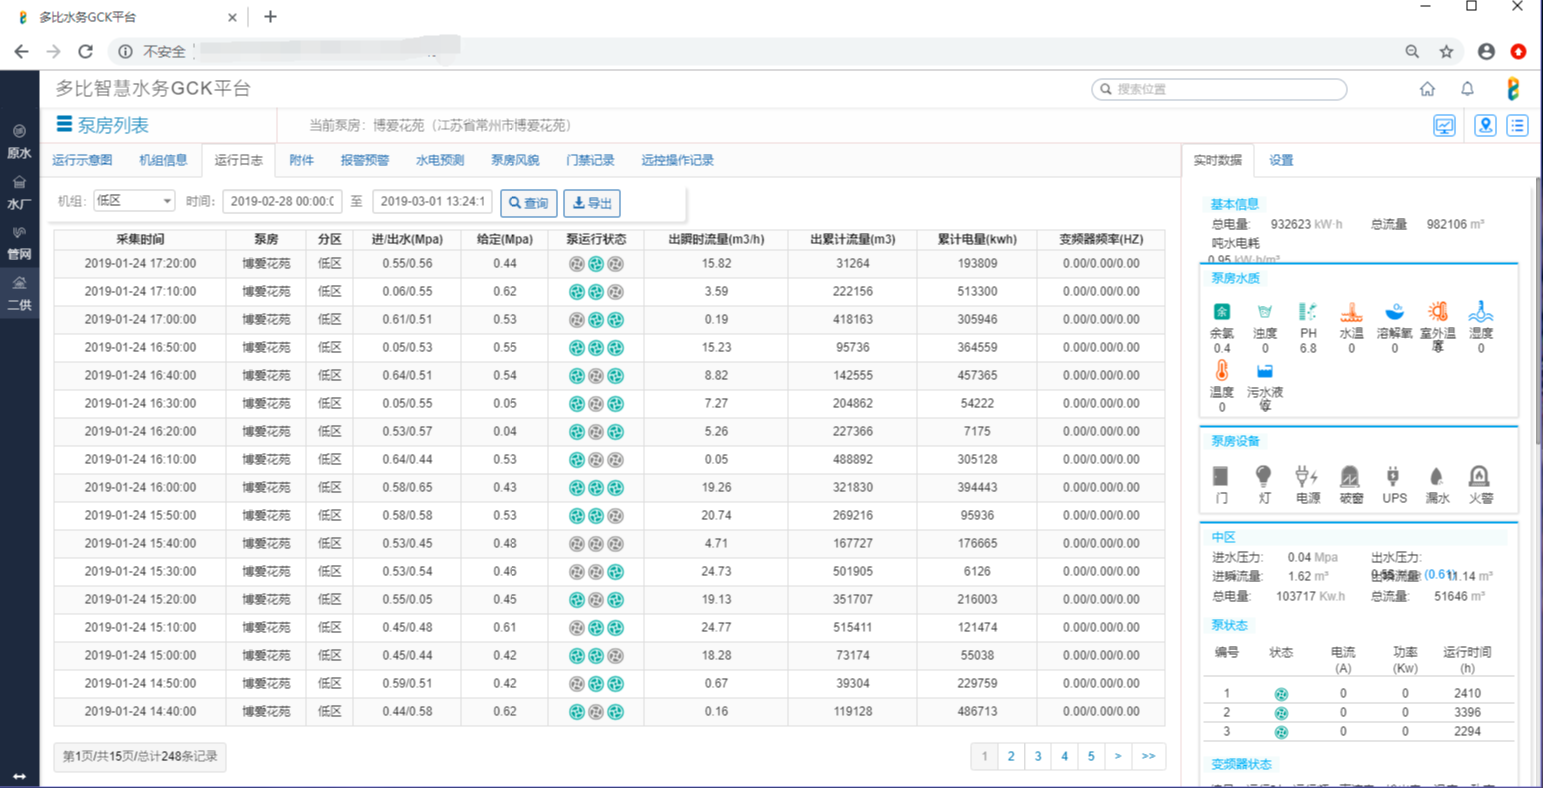Image resolution: width=1543 pixels, height=790 pixels.
Task: Click the 导出 export button
Action: point(592,203)
